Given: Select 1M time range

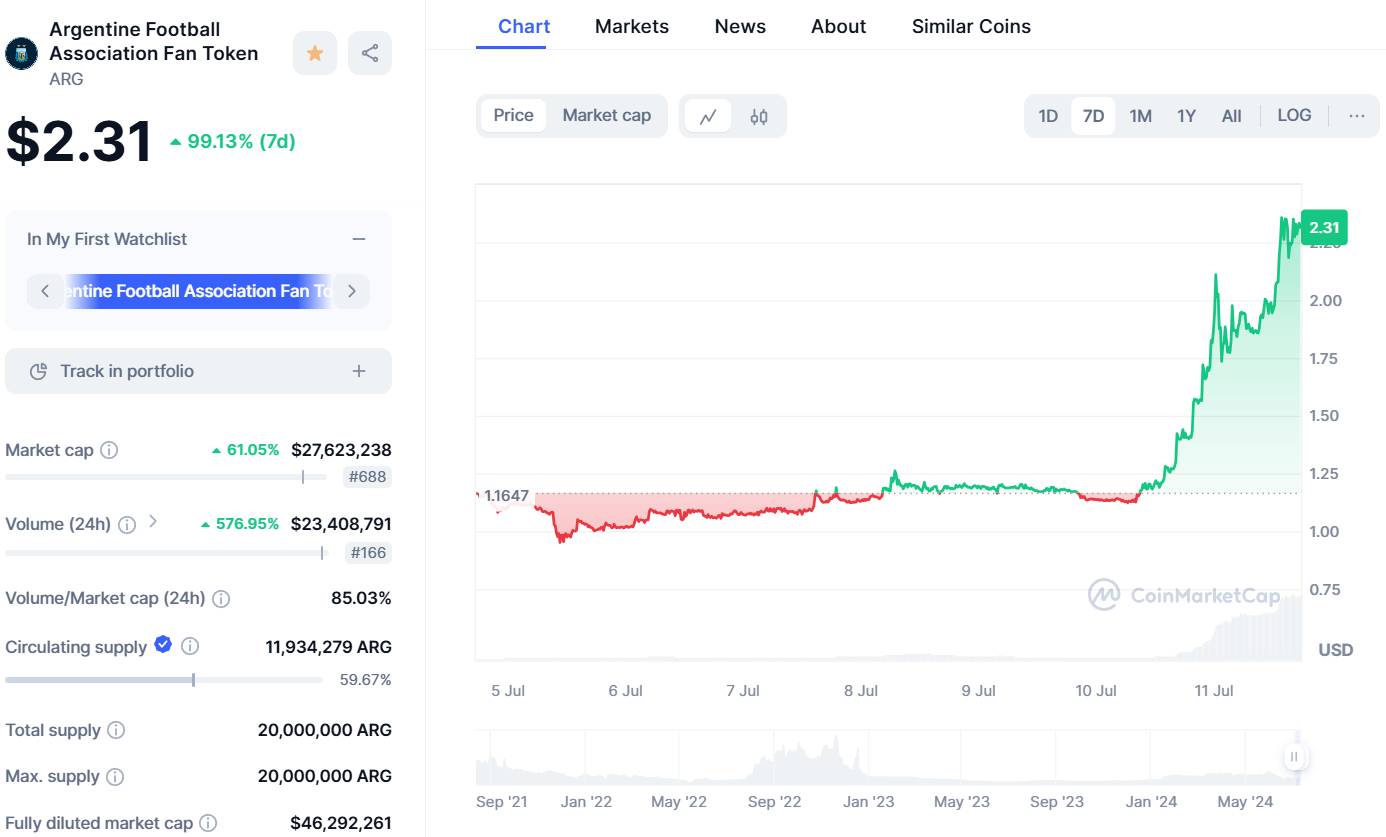Looking at the screenshot, I should (1140, 116).
